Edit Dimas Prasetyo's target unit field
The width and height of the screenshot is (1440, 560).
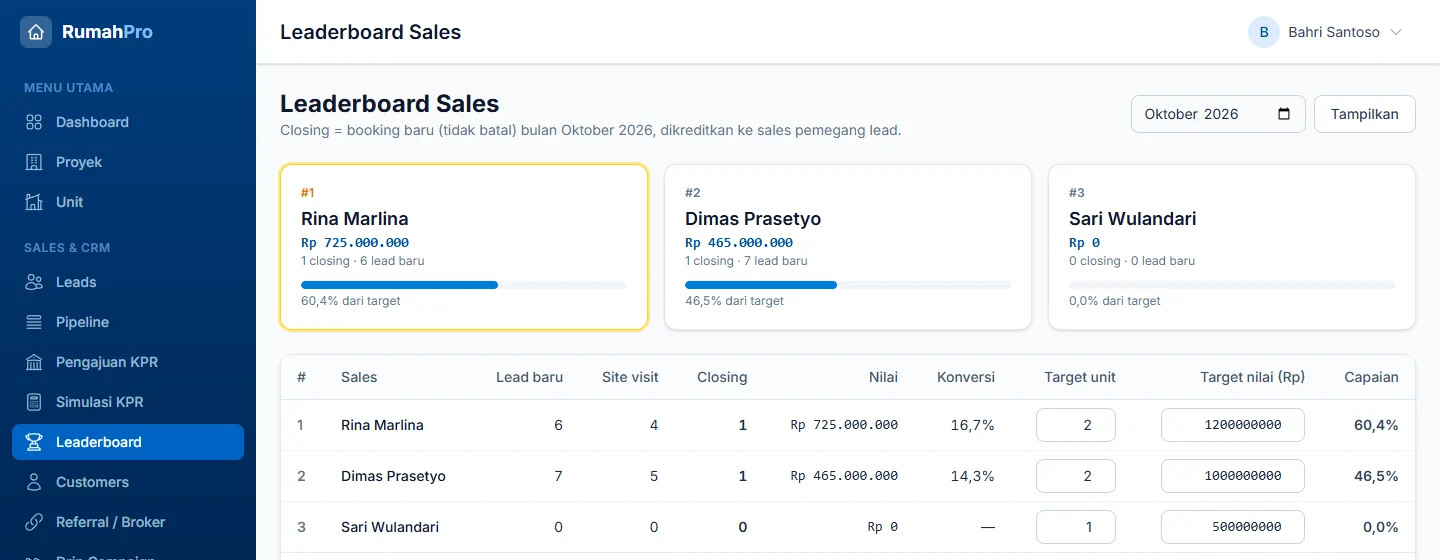pos(1076,476)
